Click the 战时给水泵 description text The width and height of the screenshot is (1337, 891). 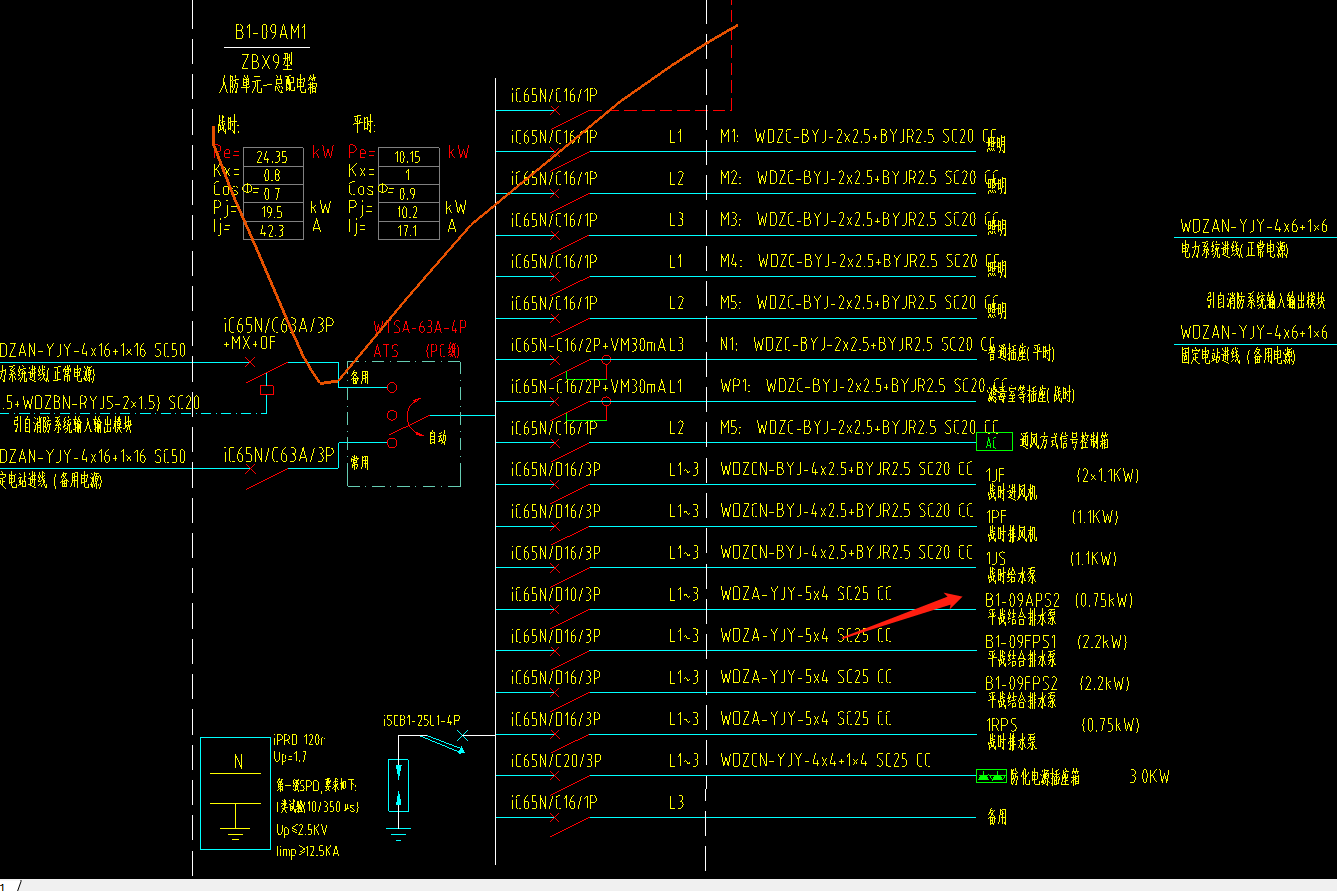1012,576
